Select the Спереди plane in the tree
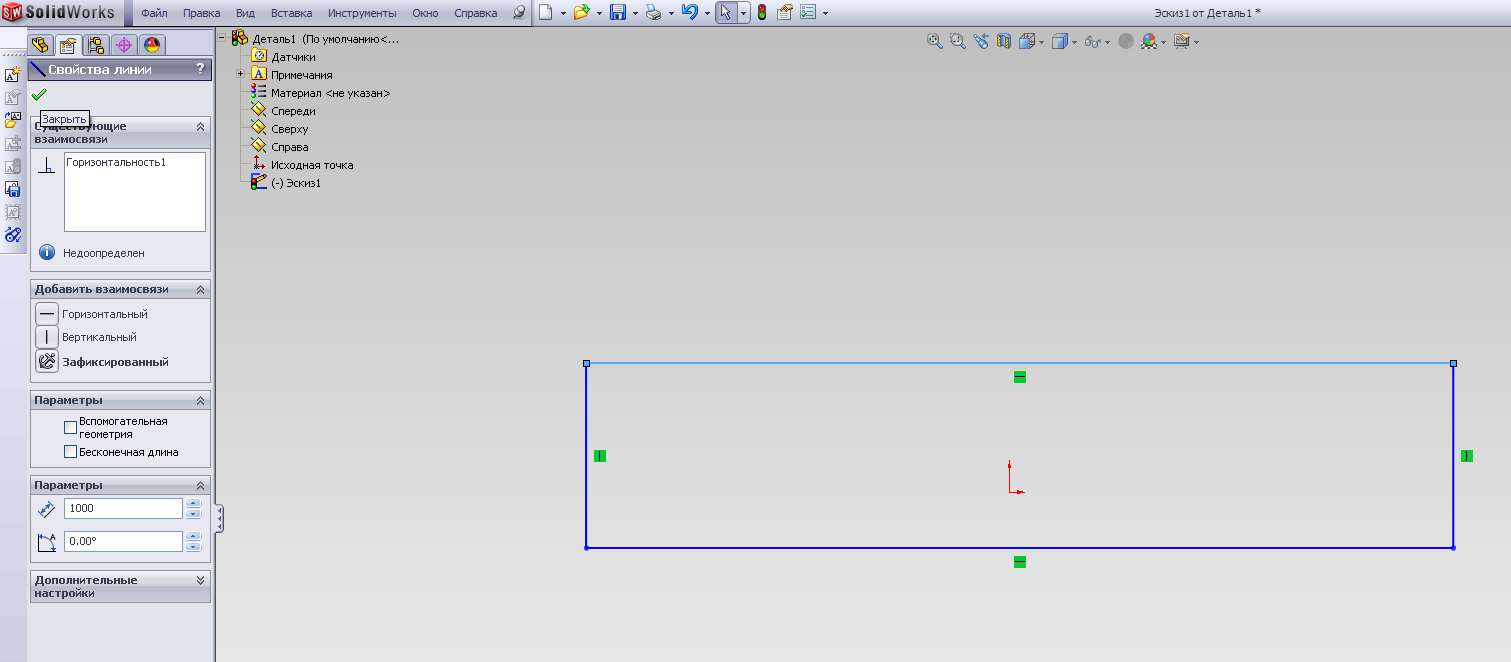 coord(293,111)
